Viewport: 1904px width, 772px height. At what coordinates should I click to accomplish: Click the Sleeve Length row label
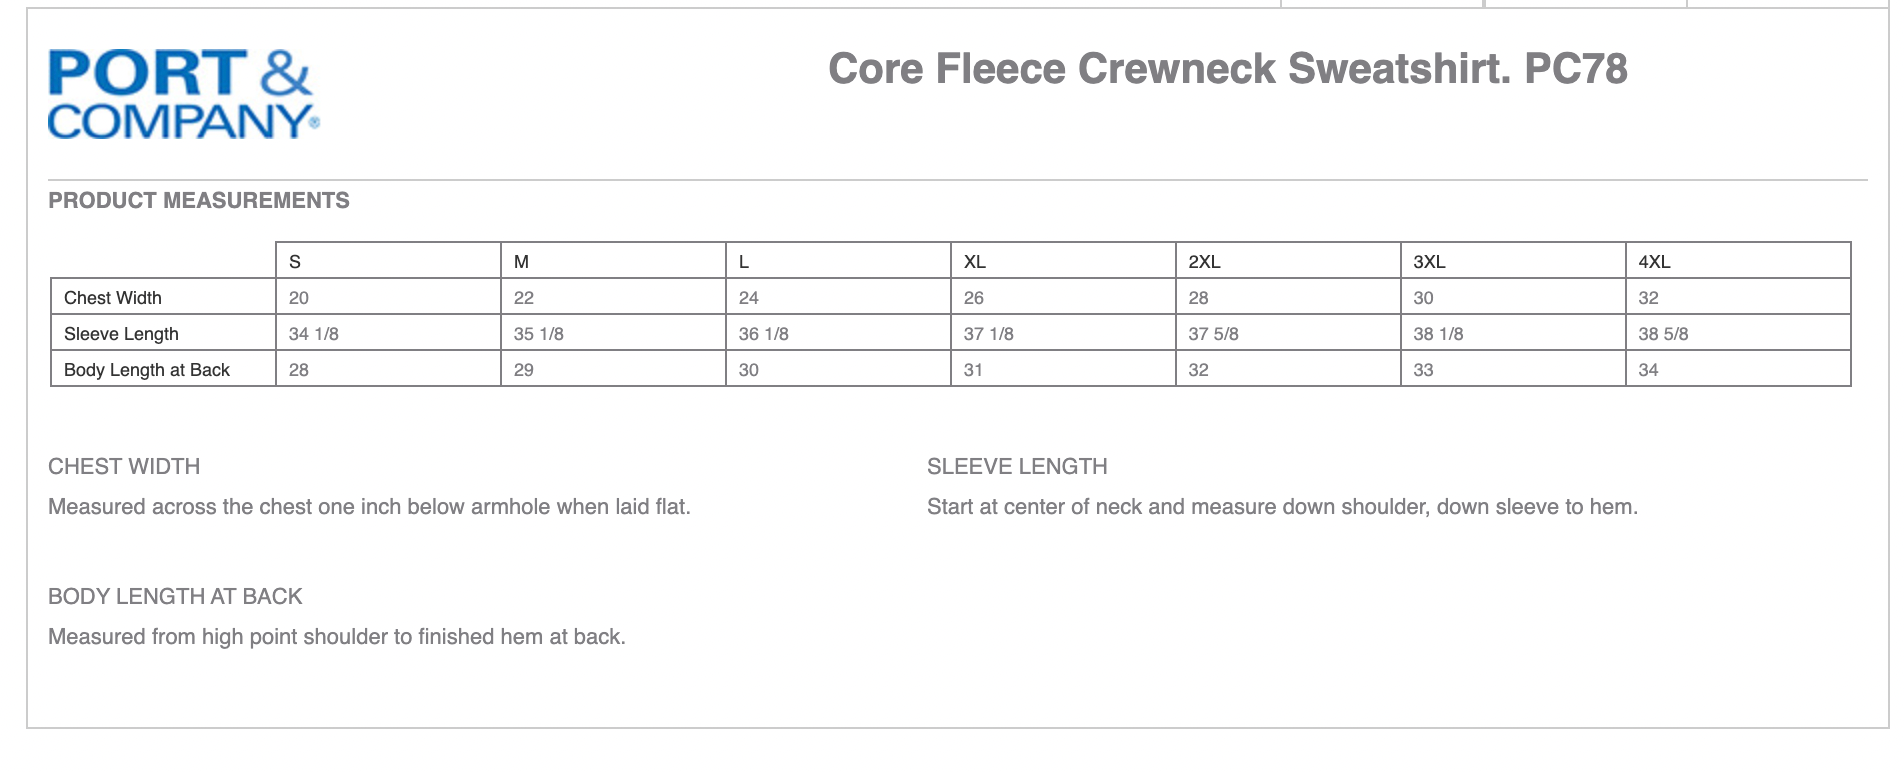pos(121,334)
